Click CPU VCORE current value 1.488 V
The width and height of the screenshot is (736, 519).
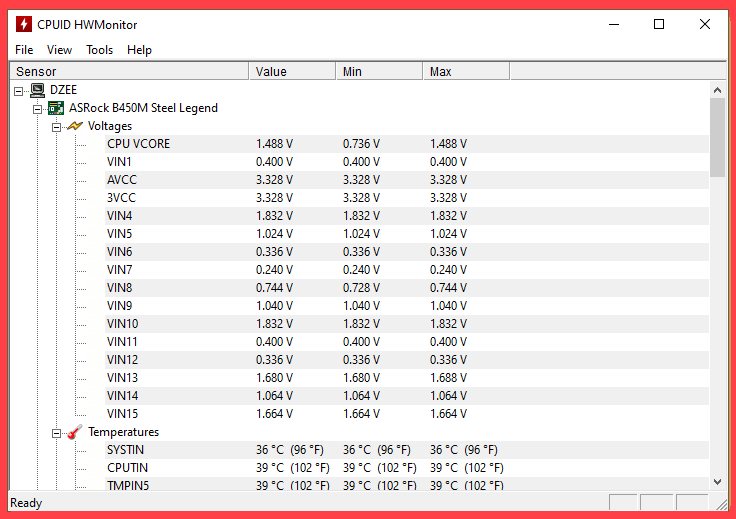coord(274,144)
